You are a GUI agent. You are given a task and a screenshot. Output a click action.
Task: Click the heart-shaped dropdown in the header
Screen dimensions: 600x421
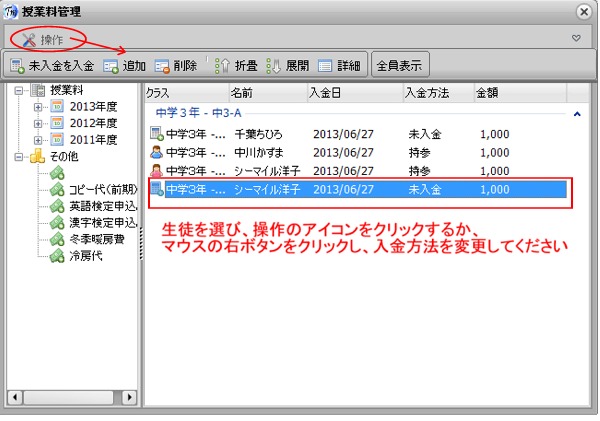pyautogui.click(x=576, y=38)
